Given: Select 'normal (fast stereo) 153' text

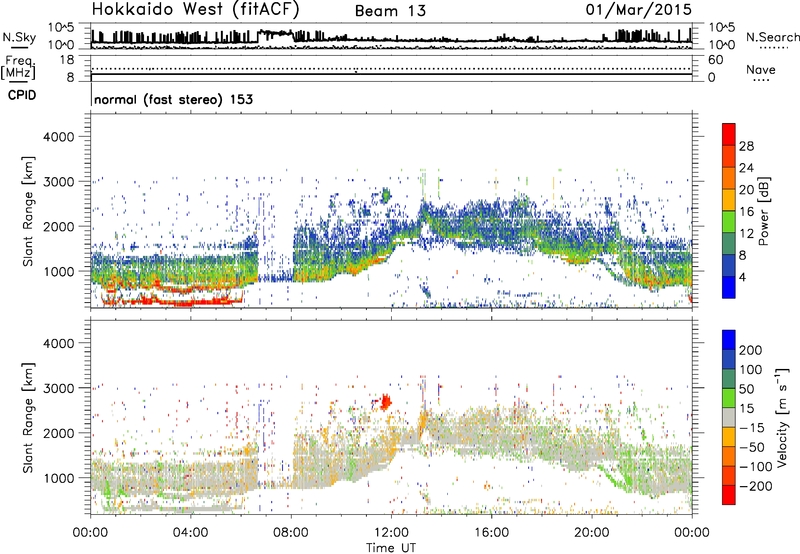Looking at the screenshot, I should pos(173,99).
